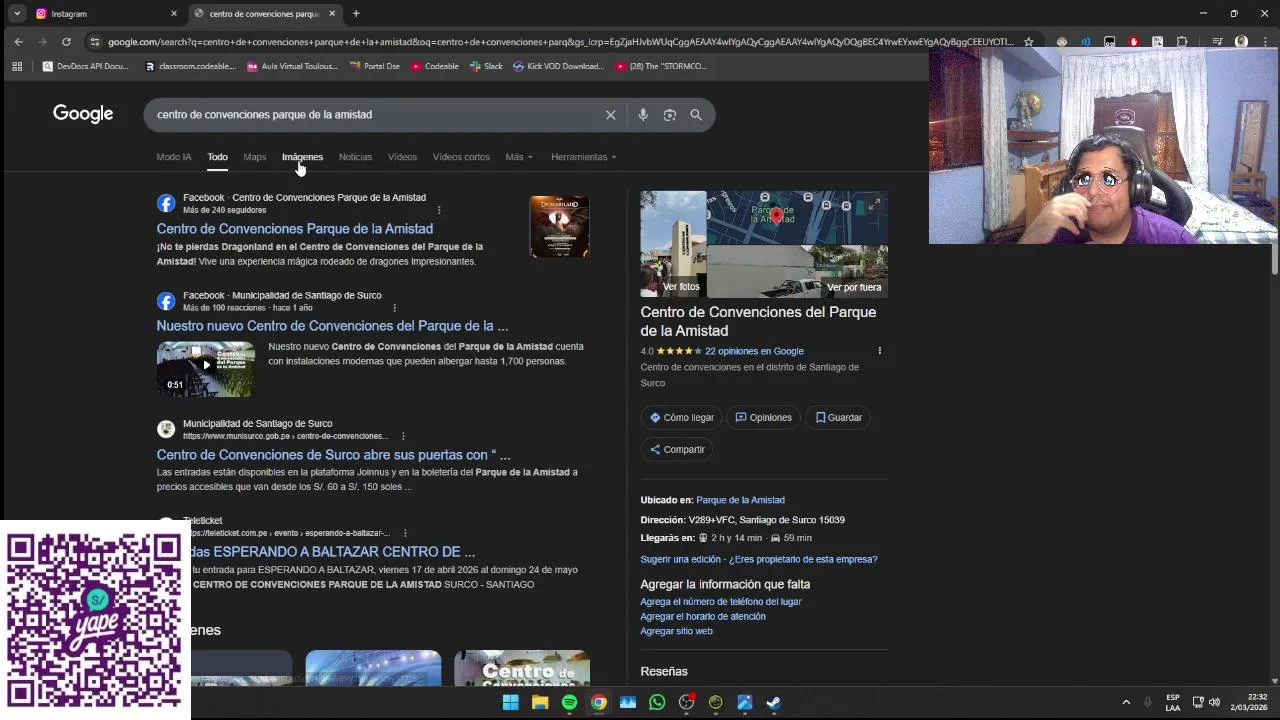The width and height of the screenshot is (1280, 720).
Task: Open options for the munisurco.gob.pe result
Action: point(403,436)
